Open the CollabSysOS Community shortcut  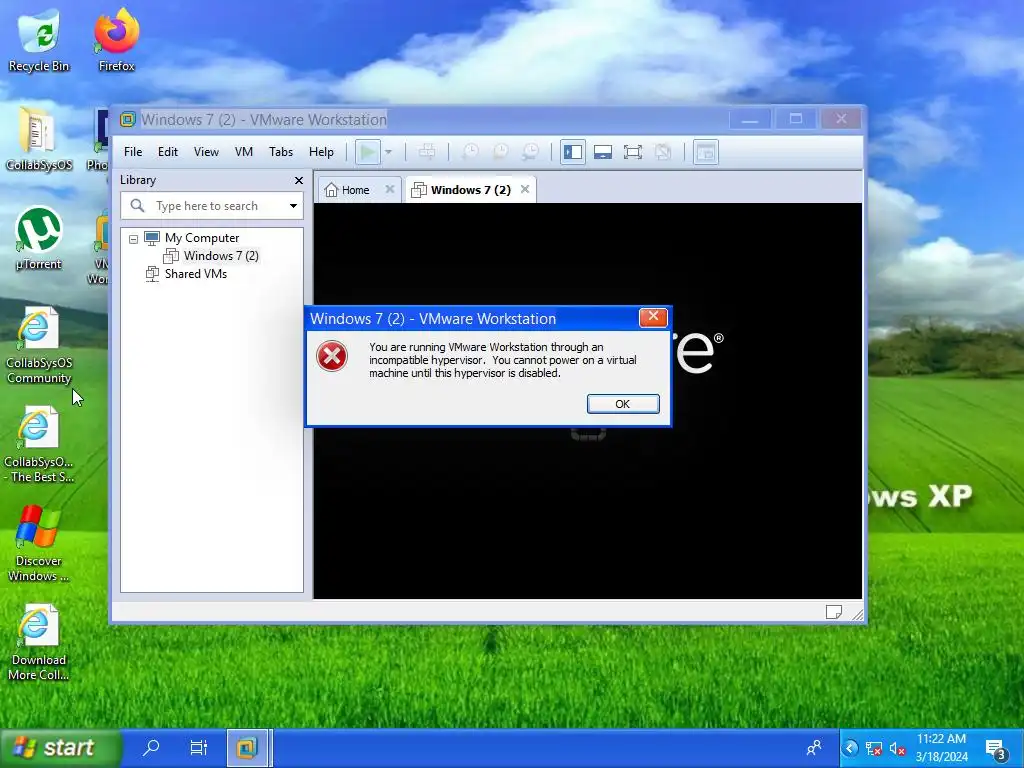39,345
